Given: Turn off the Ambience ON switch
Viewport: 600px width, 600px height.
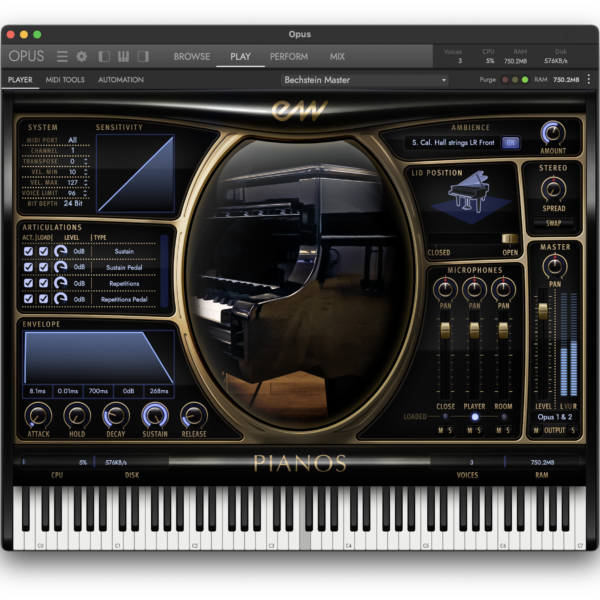Looking at the screenshot, I should [510, 143].
